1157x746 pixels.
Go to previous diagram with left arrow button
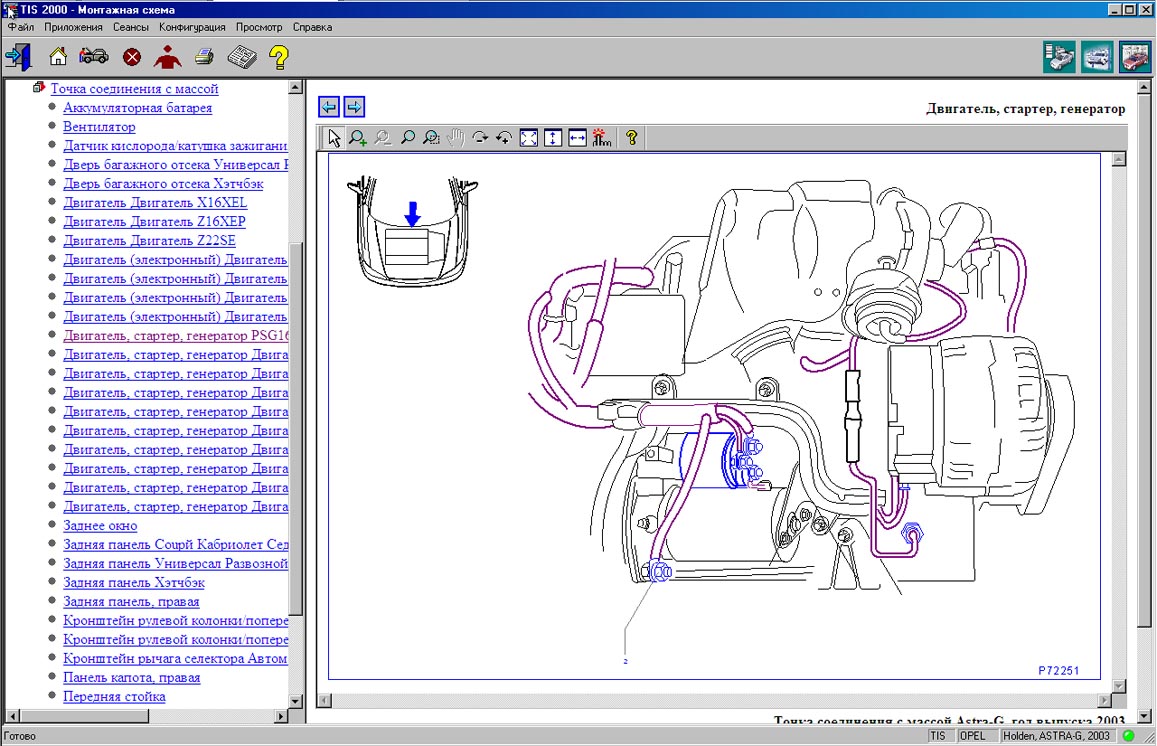tap(328, 107)
